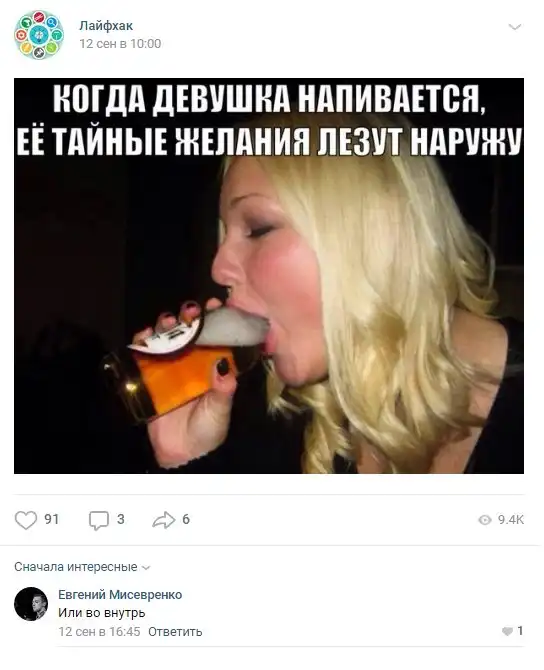Like the post with heart icon
544x670 pixels.
[26, 520]
